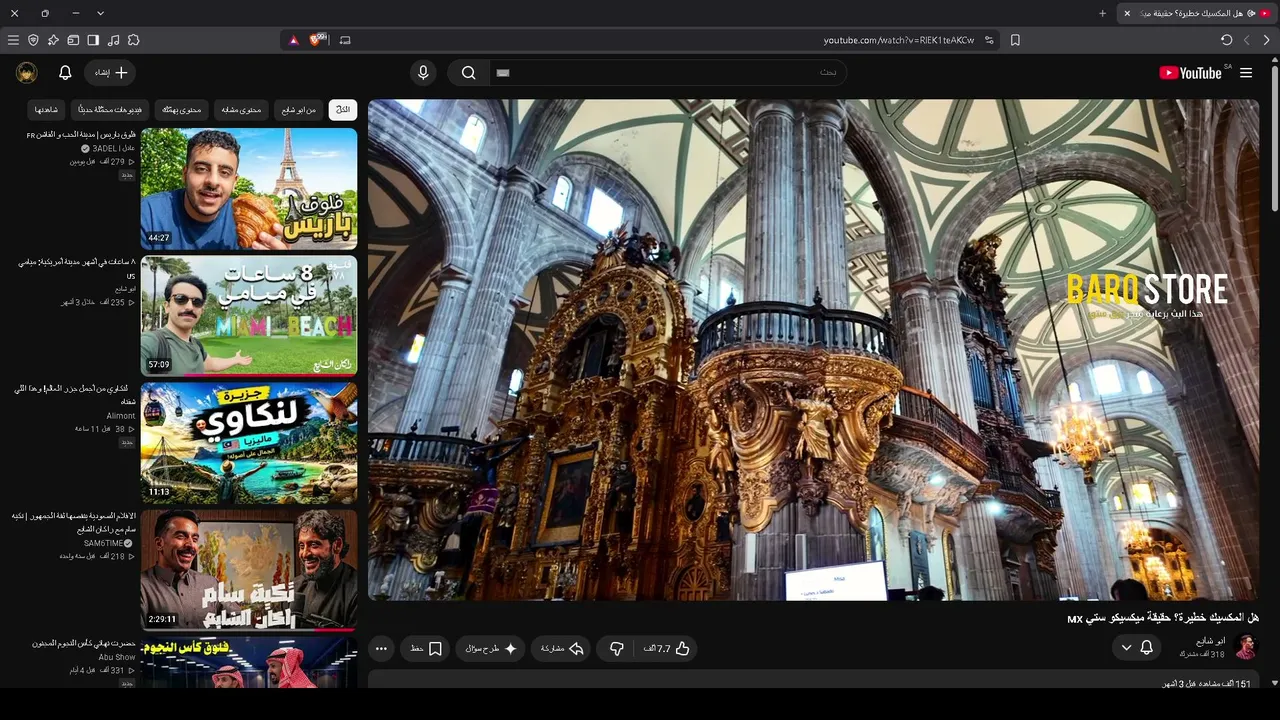
Task: Click the 318 ألف subscriber count
Action: point(1202,654)
